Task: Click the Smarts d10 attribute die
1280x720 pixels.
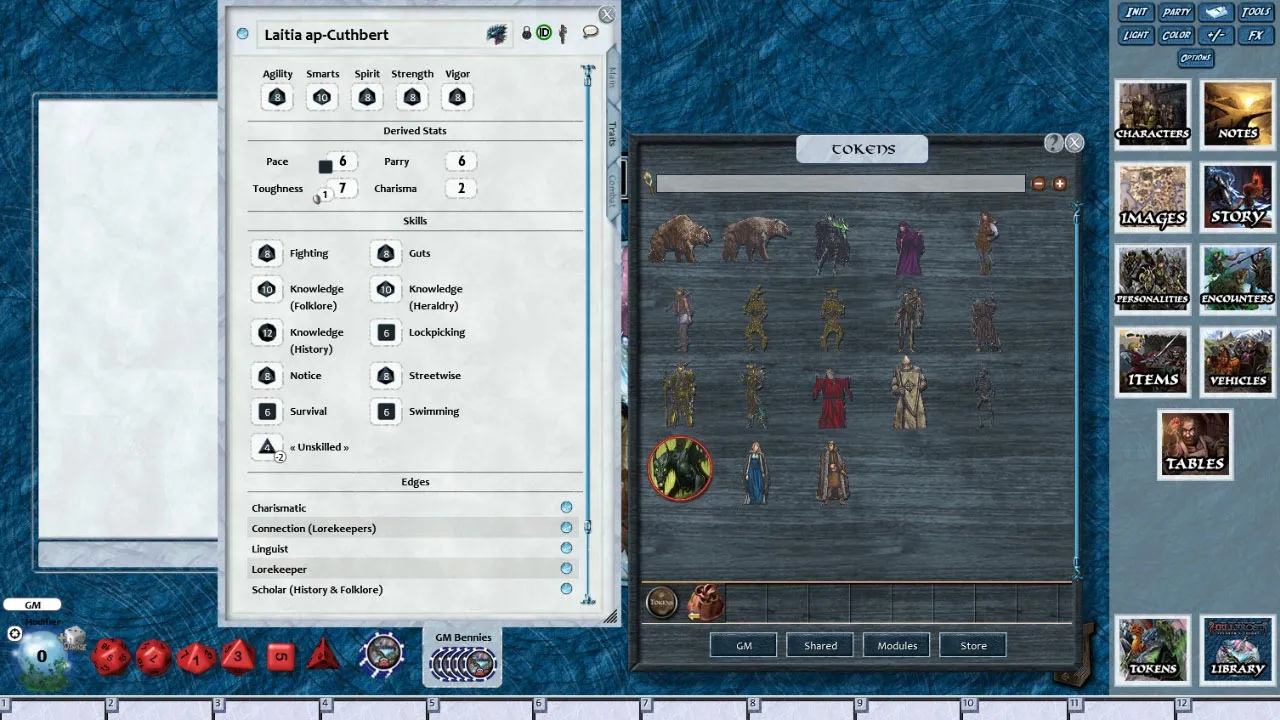Action: (x=321, y=97)
